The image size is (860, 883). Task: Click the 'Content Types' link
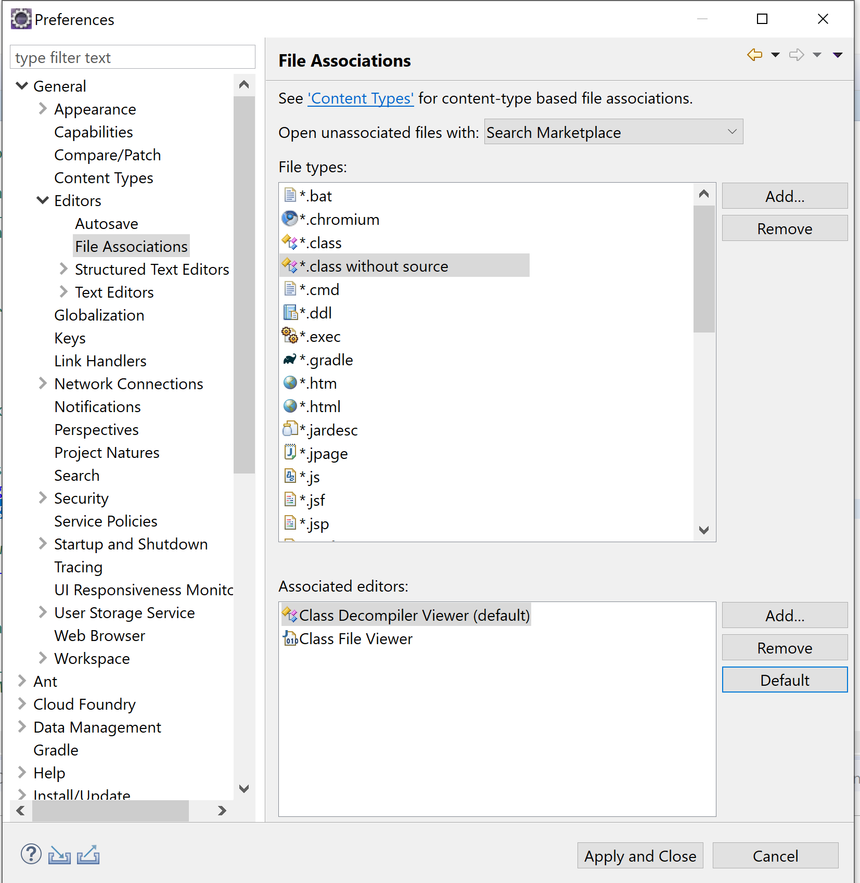pyautogui.click(x=360, y=98)
